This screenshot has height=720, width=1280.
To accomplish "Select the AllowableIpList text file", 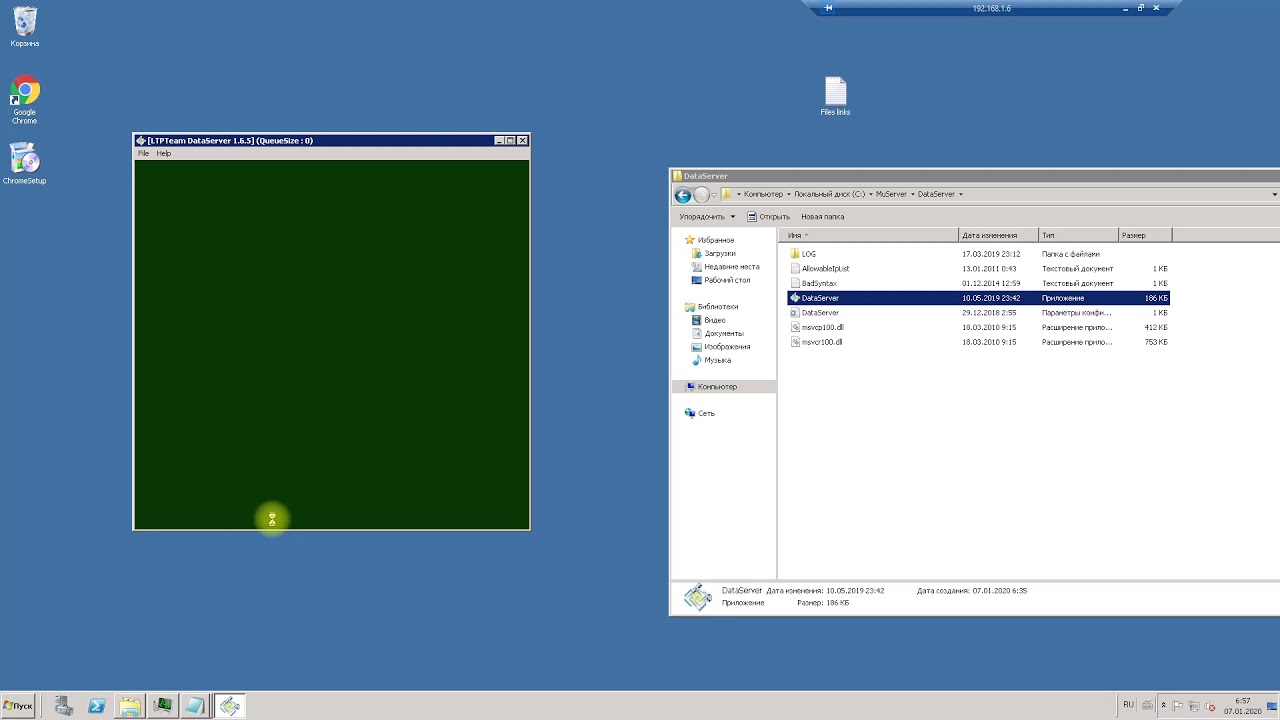I will click(x=978, y=269).
